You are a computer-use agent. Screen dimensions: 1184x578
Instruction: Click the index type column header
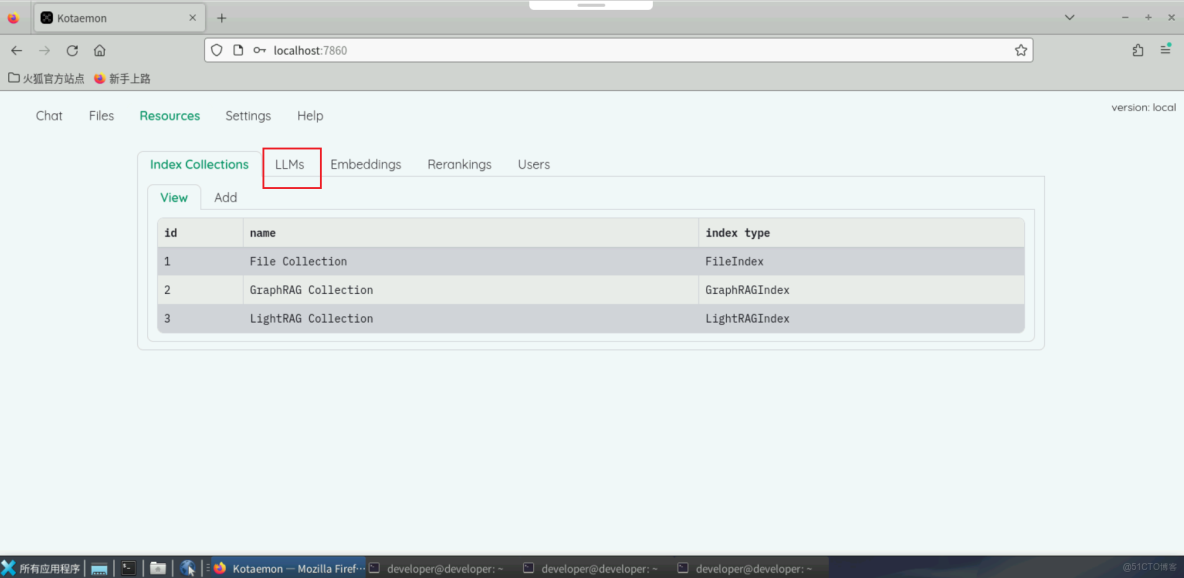862,233
